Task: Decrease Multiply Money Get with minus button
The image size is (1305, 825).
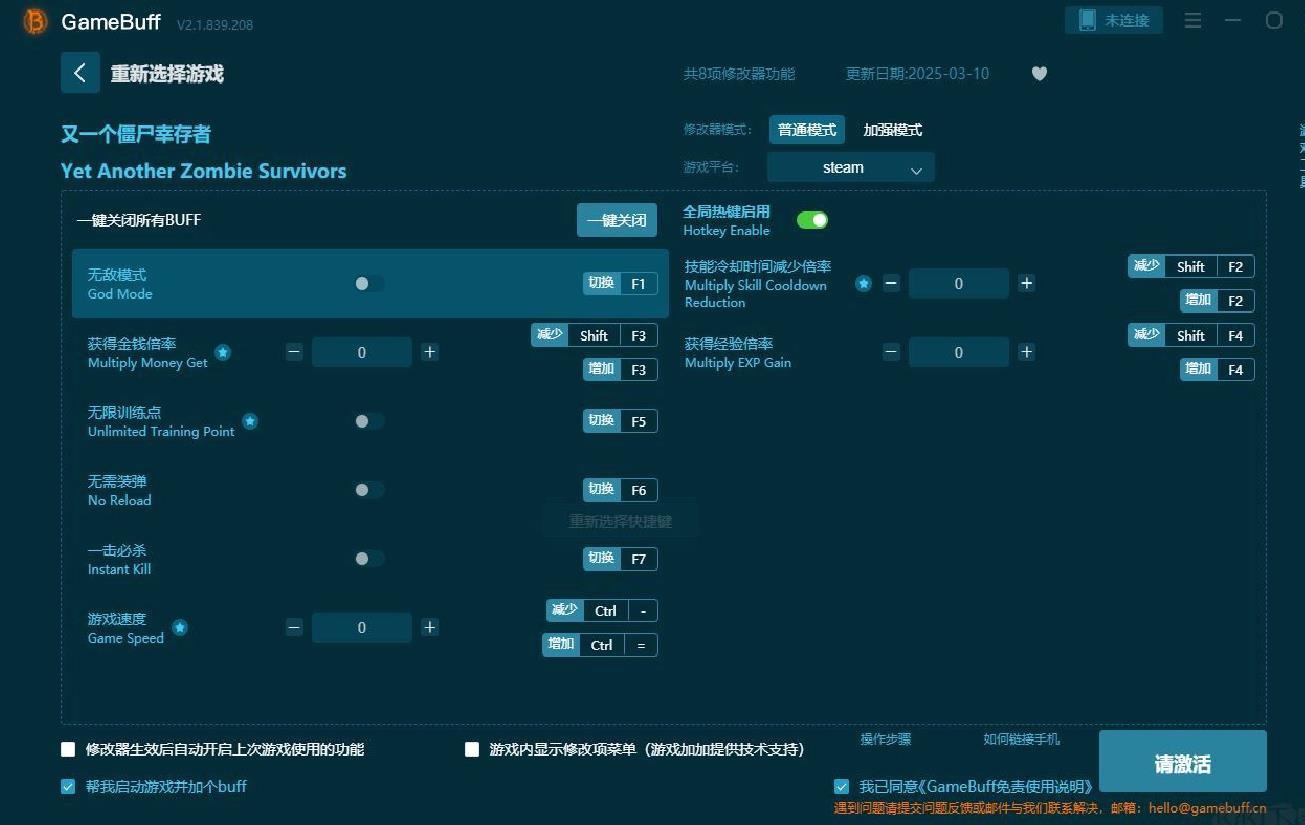Action: (294, 352)
